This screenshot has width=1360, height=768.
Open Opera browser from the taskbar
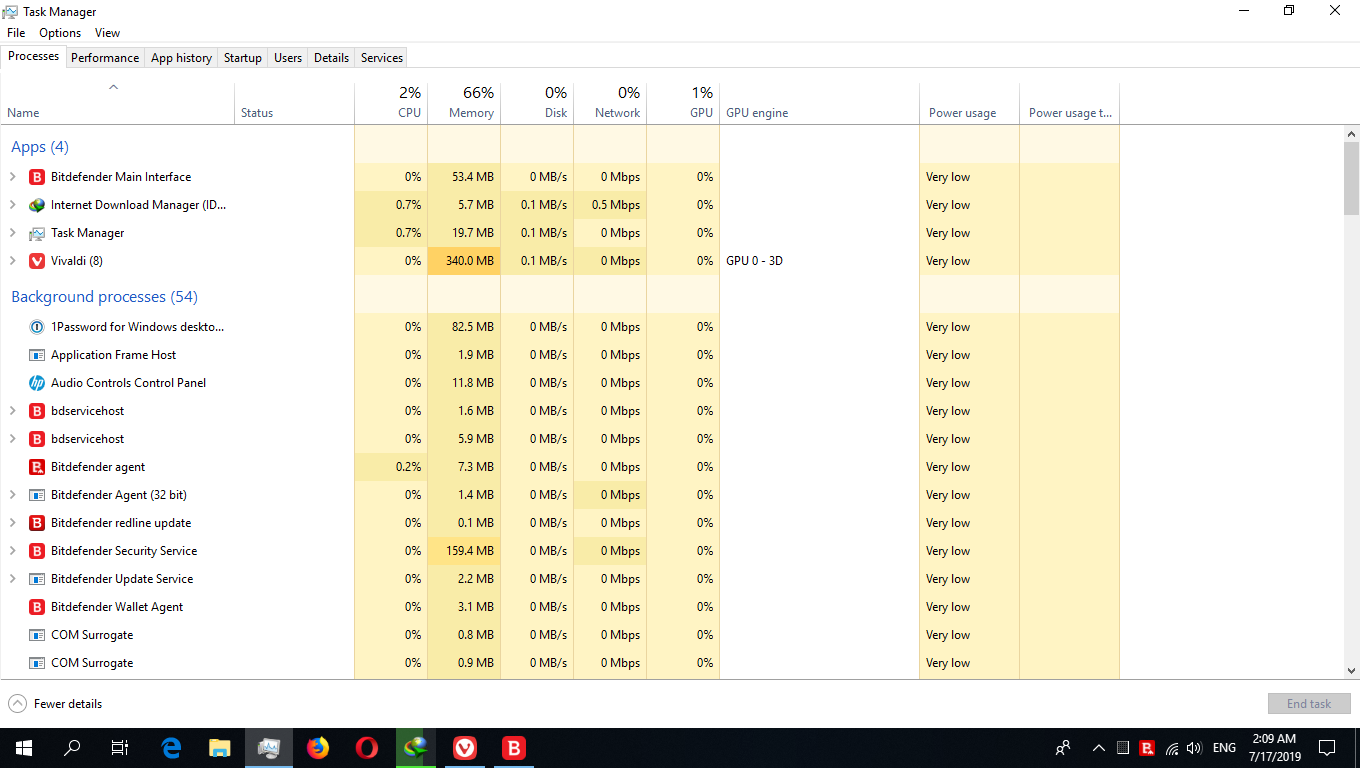click(367, 747)
